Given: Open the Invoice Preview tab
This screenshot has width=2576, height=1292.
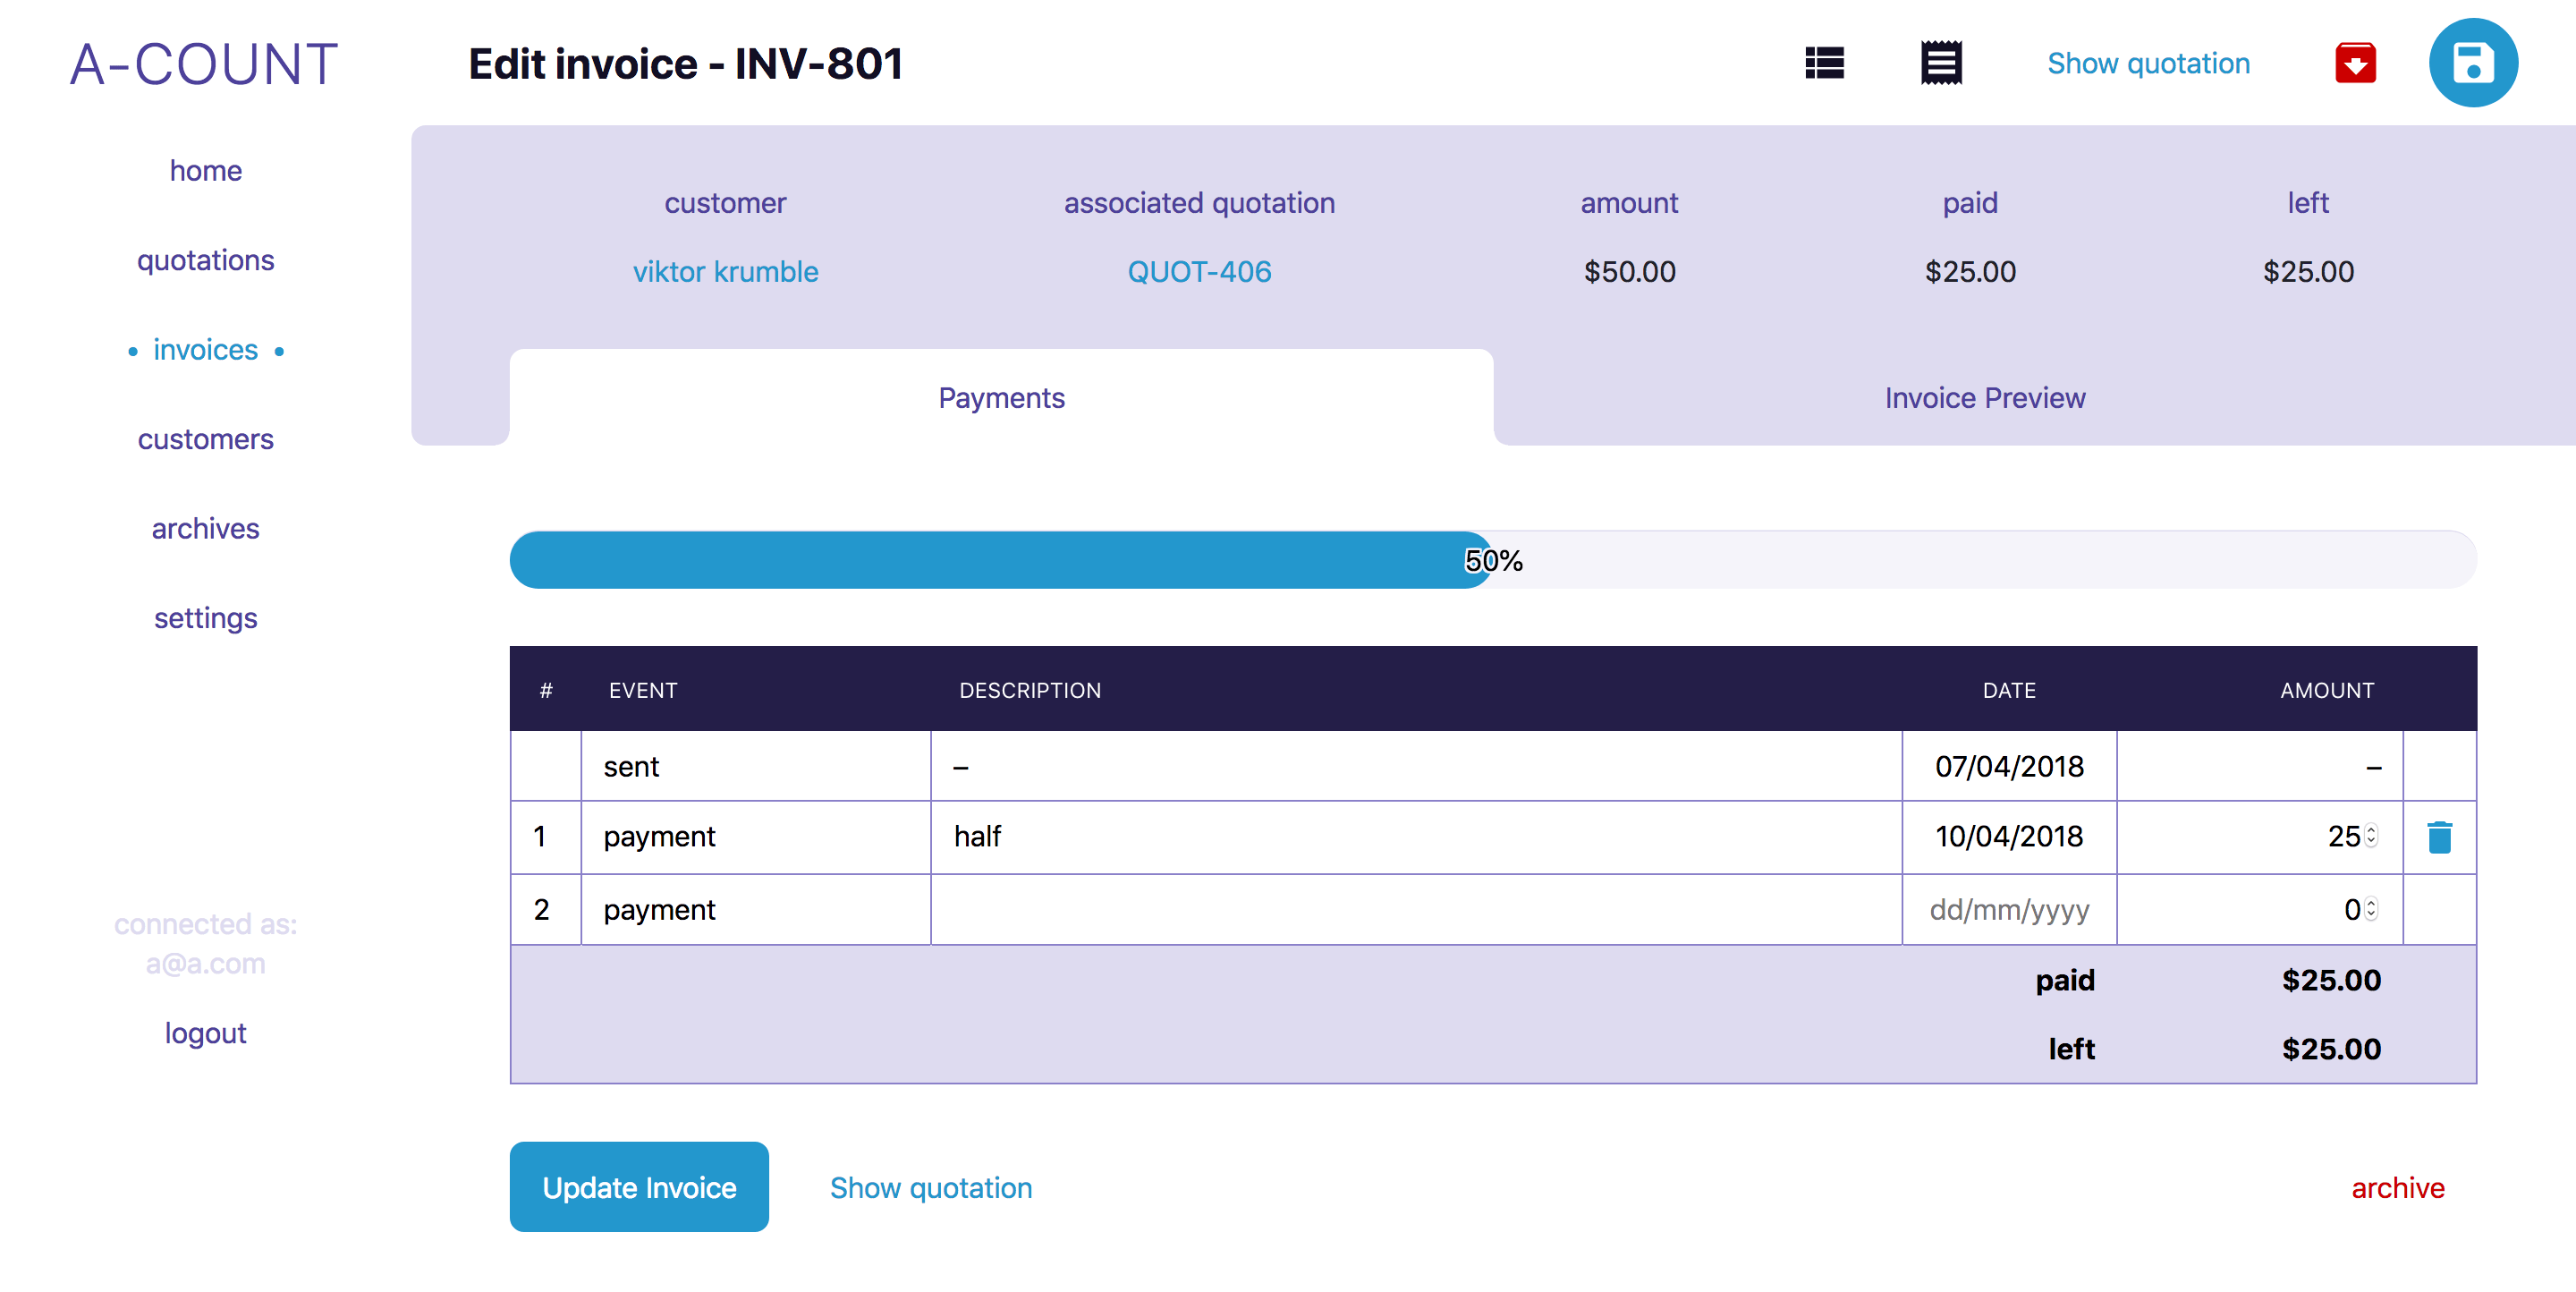Looking at the screenshot, I should point(1984,398).
